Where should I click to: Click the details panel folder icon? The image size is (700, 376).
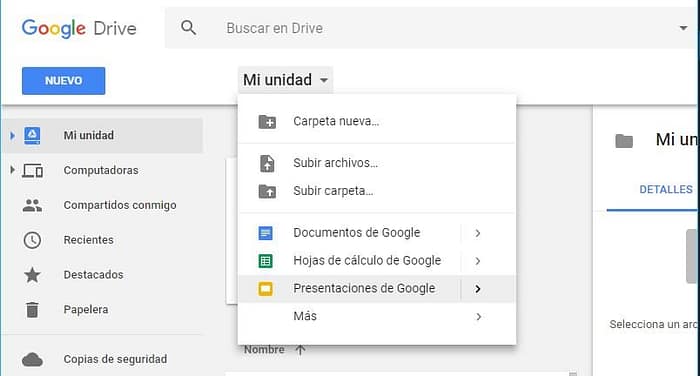click(624, 141)
